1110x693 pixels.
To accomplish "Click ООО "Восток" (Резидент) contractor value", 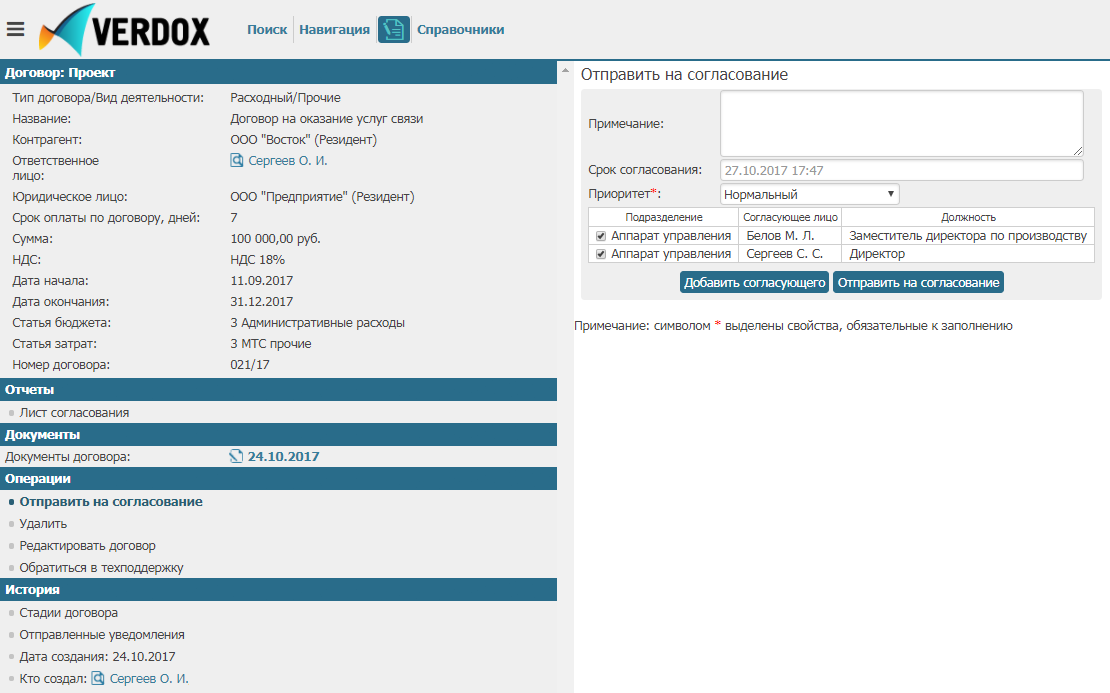I will [x=304, y=140].
